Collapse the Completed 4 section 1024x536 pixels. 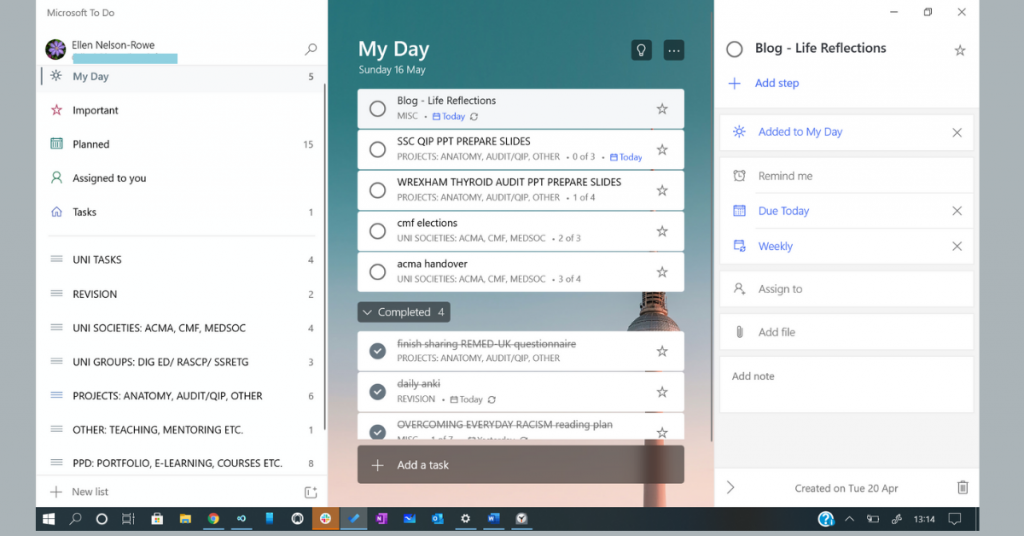click(404, 312)
